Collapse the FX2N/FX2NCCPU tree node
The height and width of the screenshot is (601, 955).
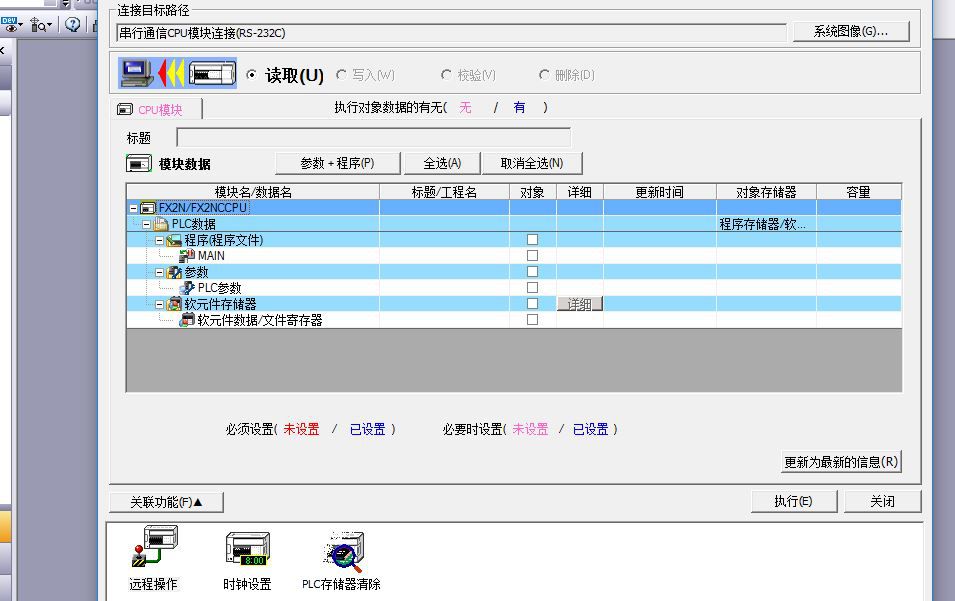coord(133,208)
